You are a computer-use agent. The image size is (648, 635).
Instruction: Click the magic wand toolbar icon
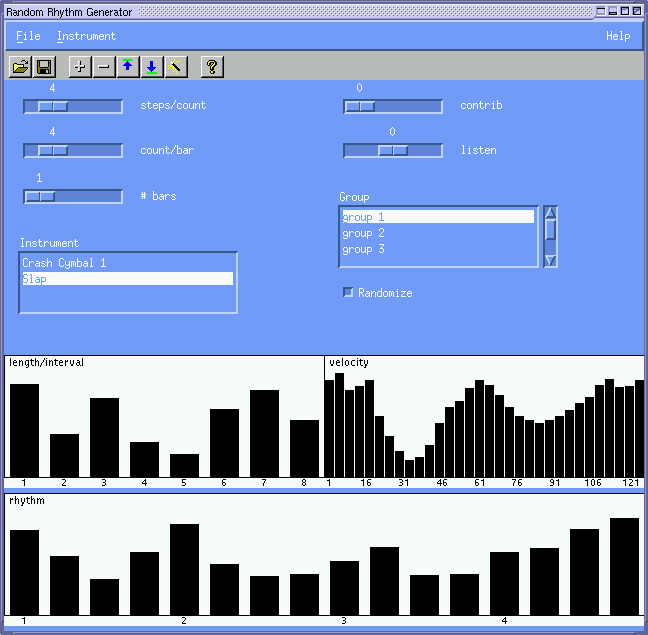coord(176,67)
